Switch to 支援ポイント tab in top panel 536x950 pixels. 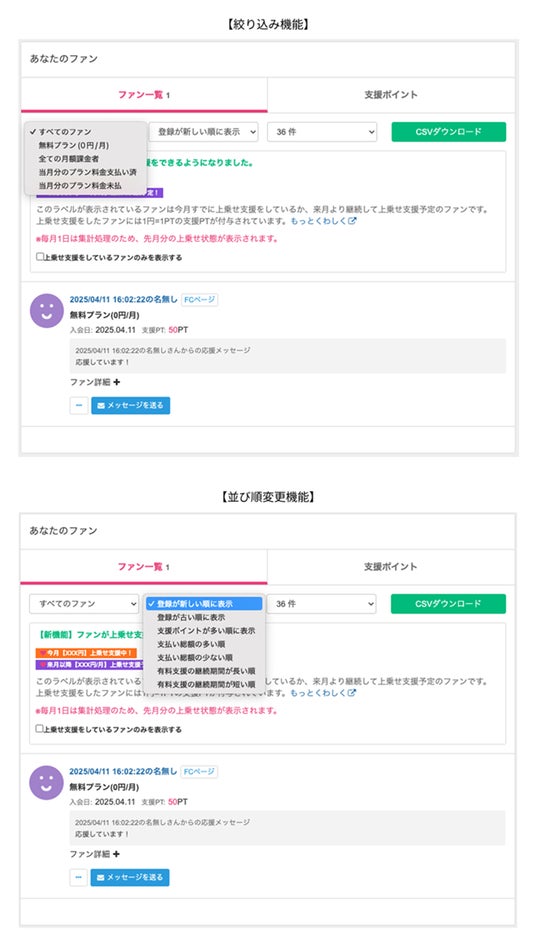(391, 95)
